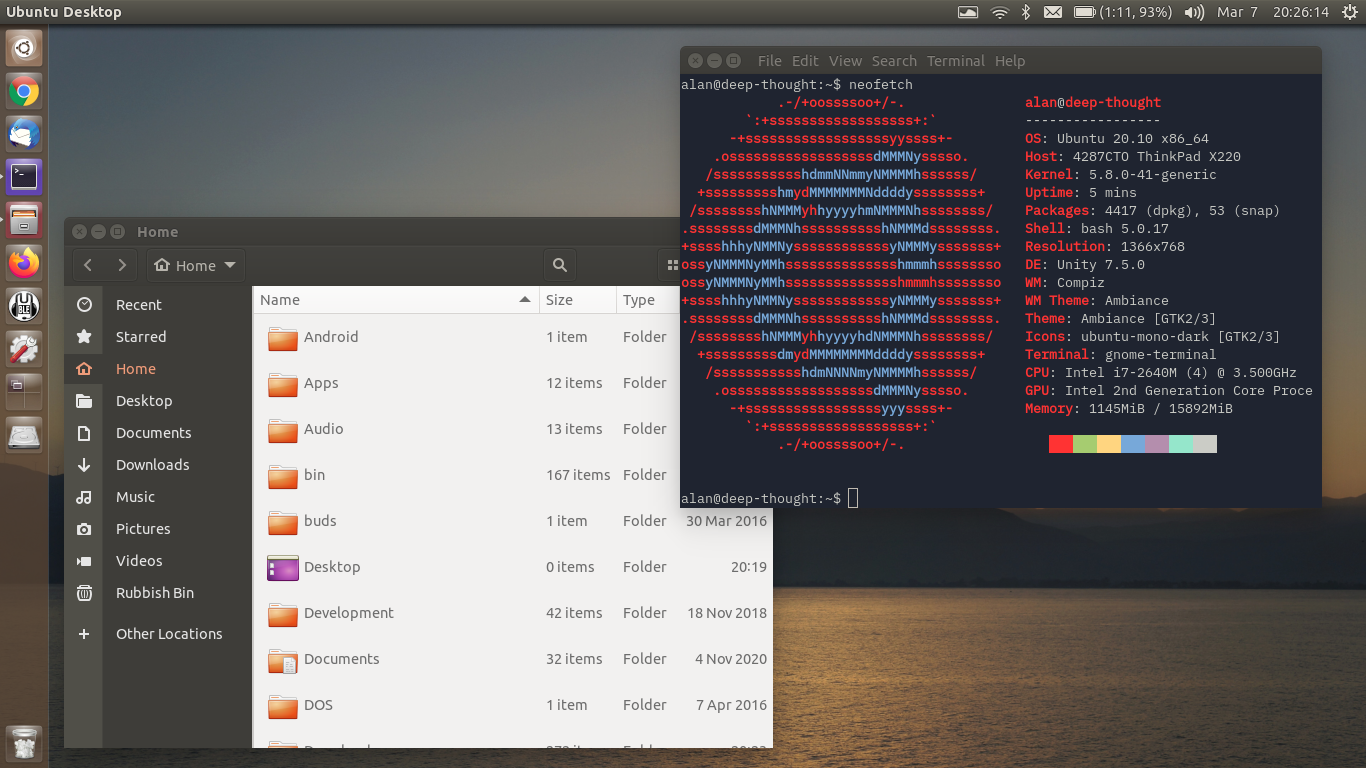Open the terminal View menu
1366x768 pixels.
click(845, 61)
